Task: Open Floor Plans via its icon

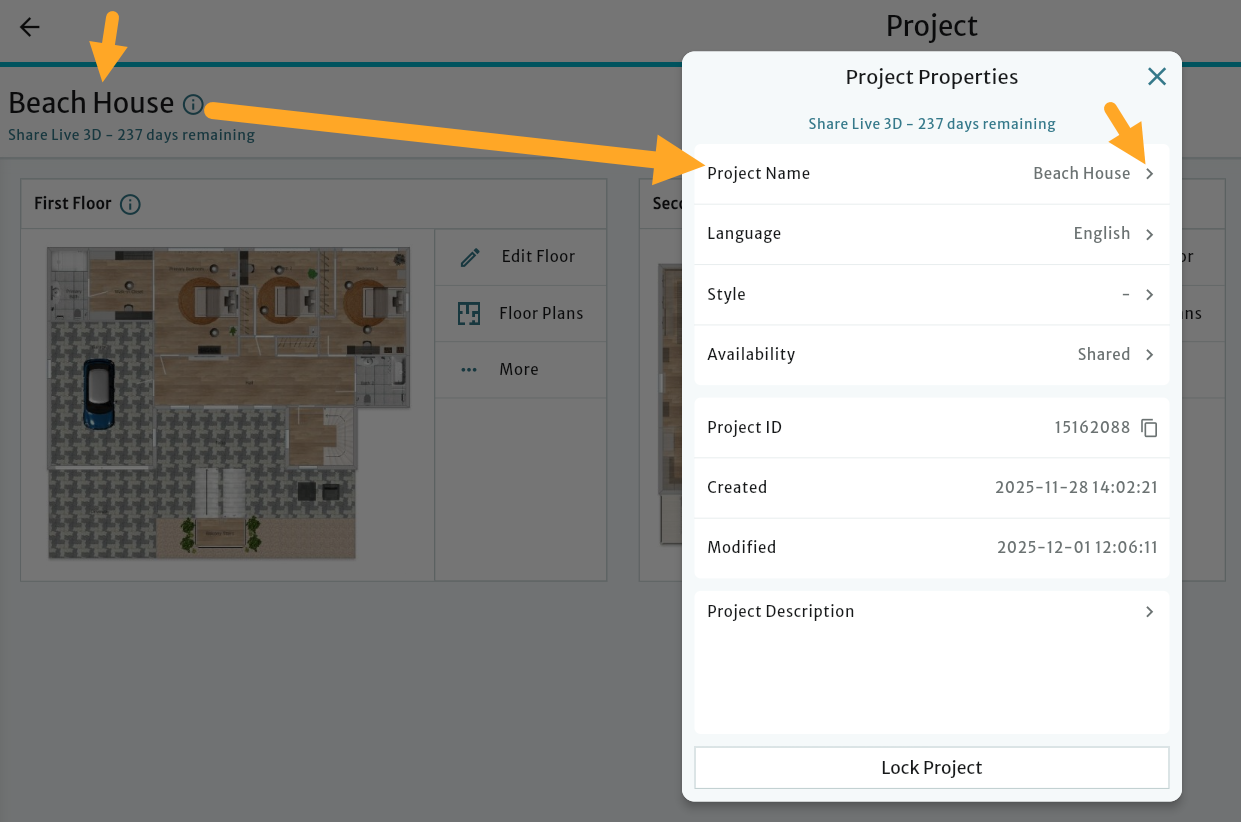Action: (x=469, y=313)
